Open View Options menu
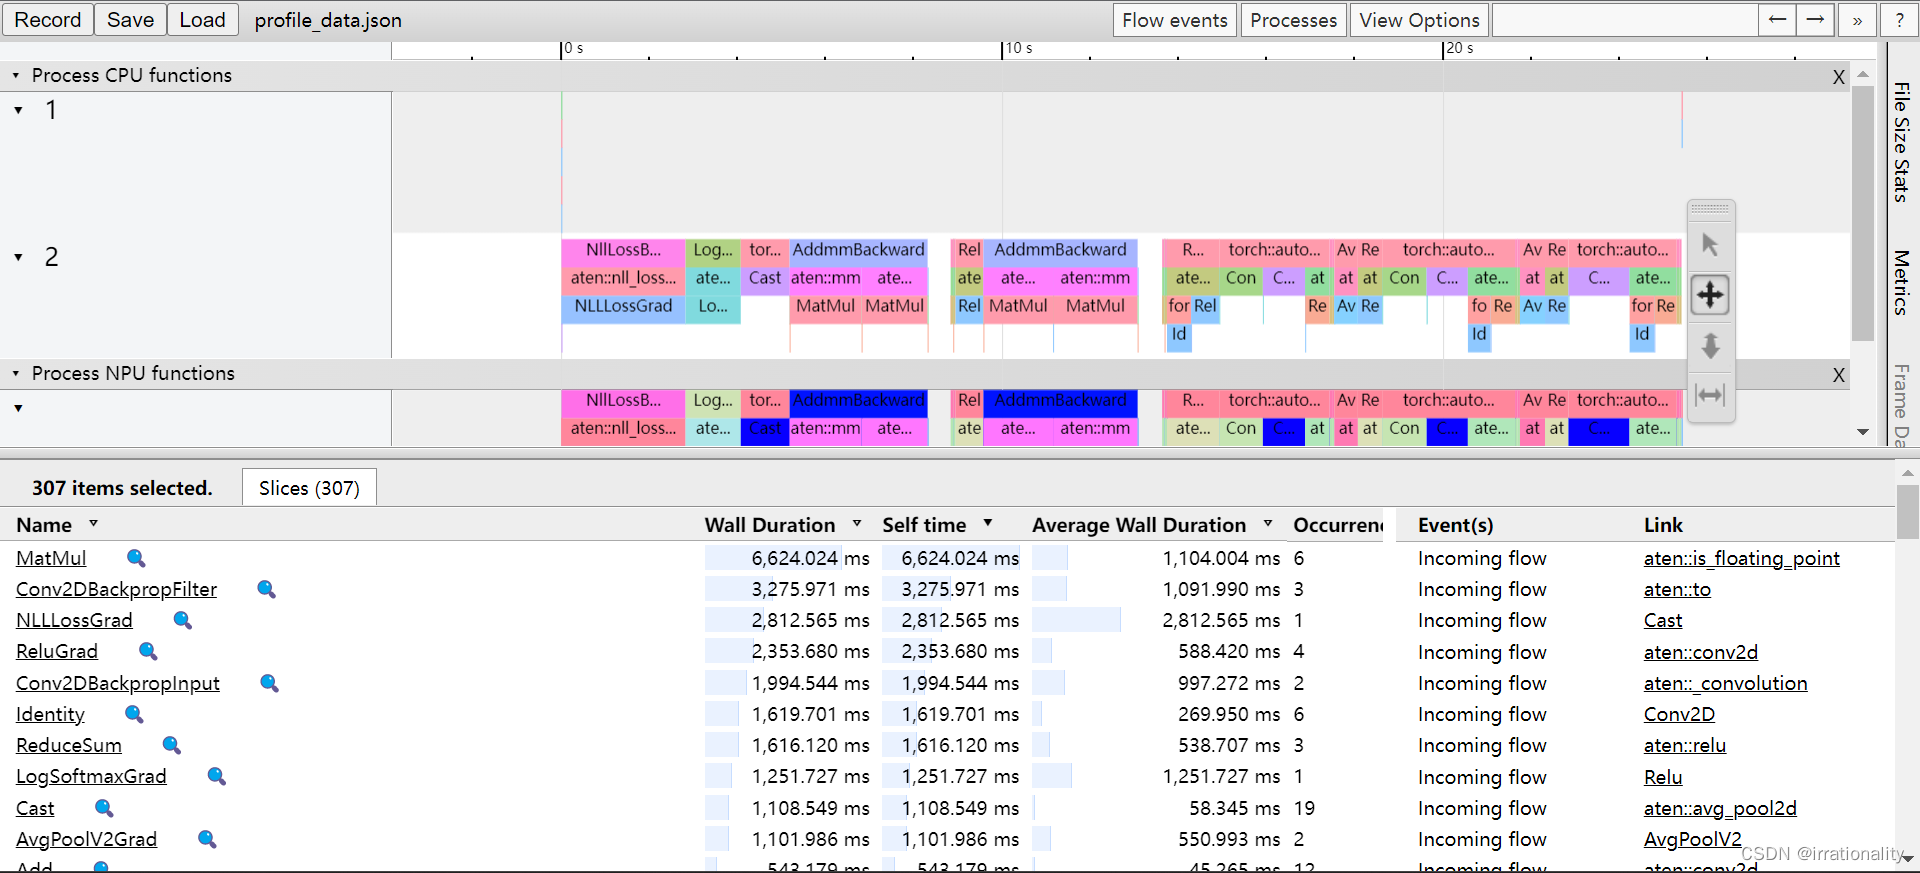The width and height of the screenshot is (1920, 873). 1419,20
